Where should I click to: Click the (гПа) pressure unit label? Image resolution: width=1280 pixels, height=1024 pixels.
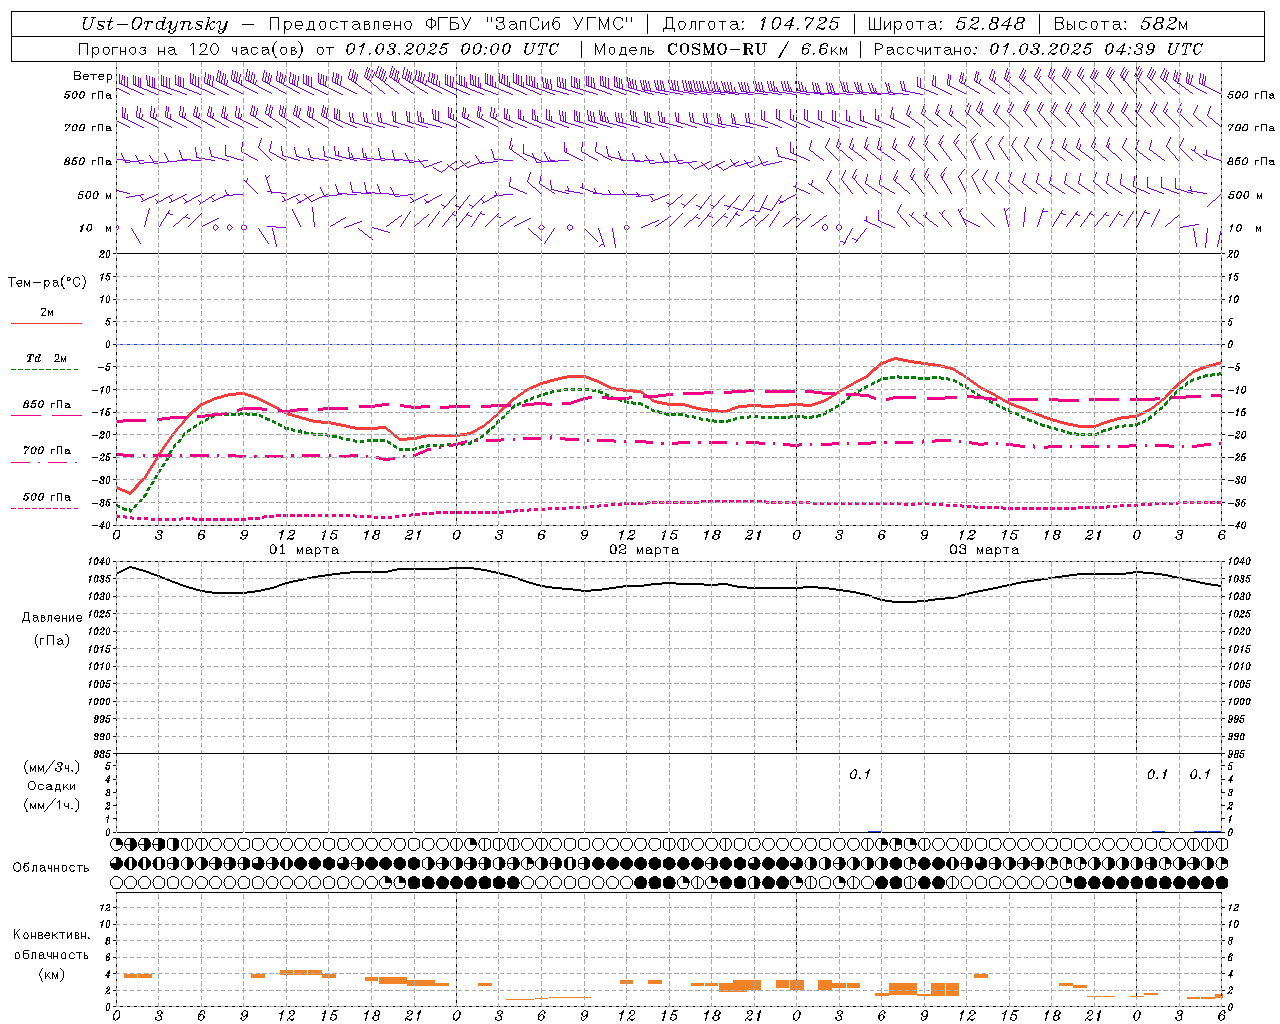[52, 640]
